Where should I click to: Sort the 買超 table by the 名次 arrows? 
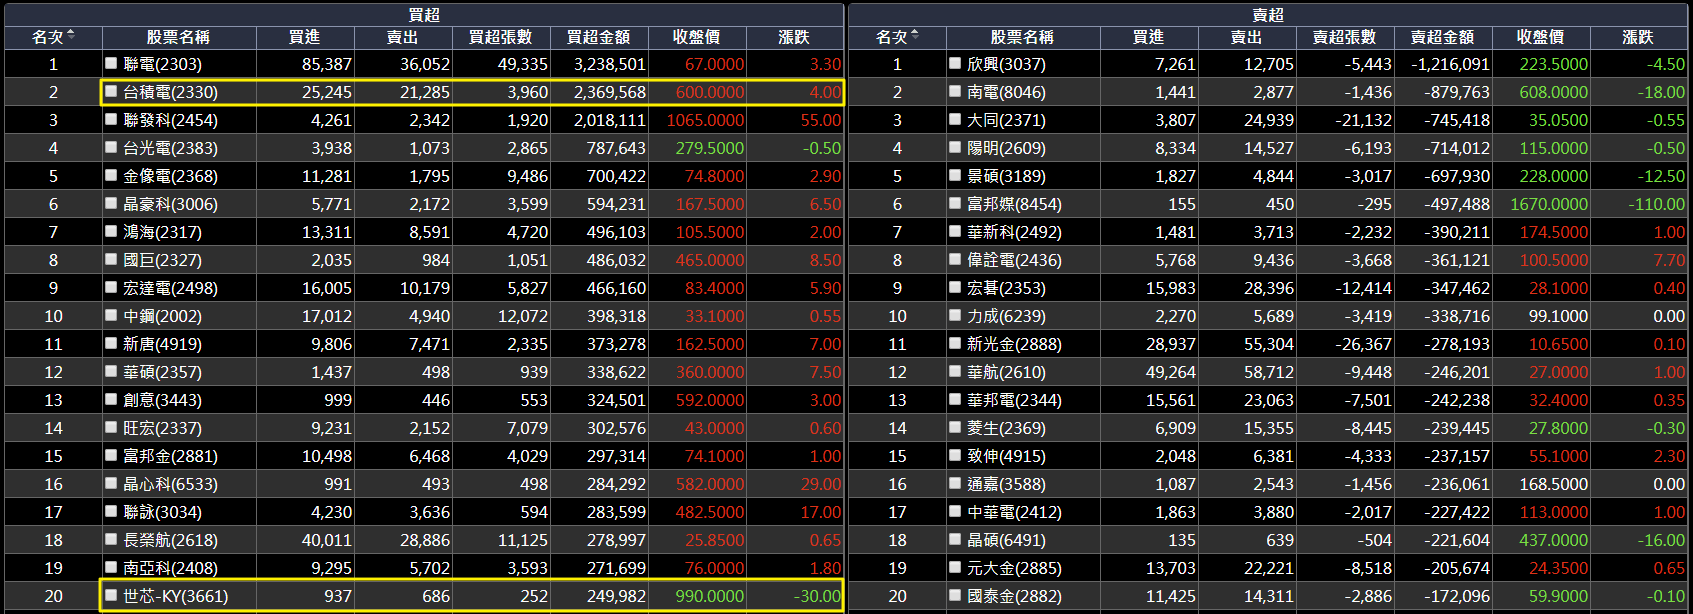71,36
